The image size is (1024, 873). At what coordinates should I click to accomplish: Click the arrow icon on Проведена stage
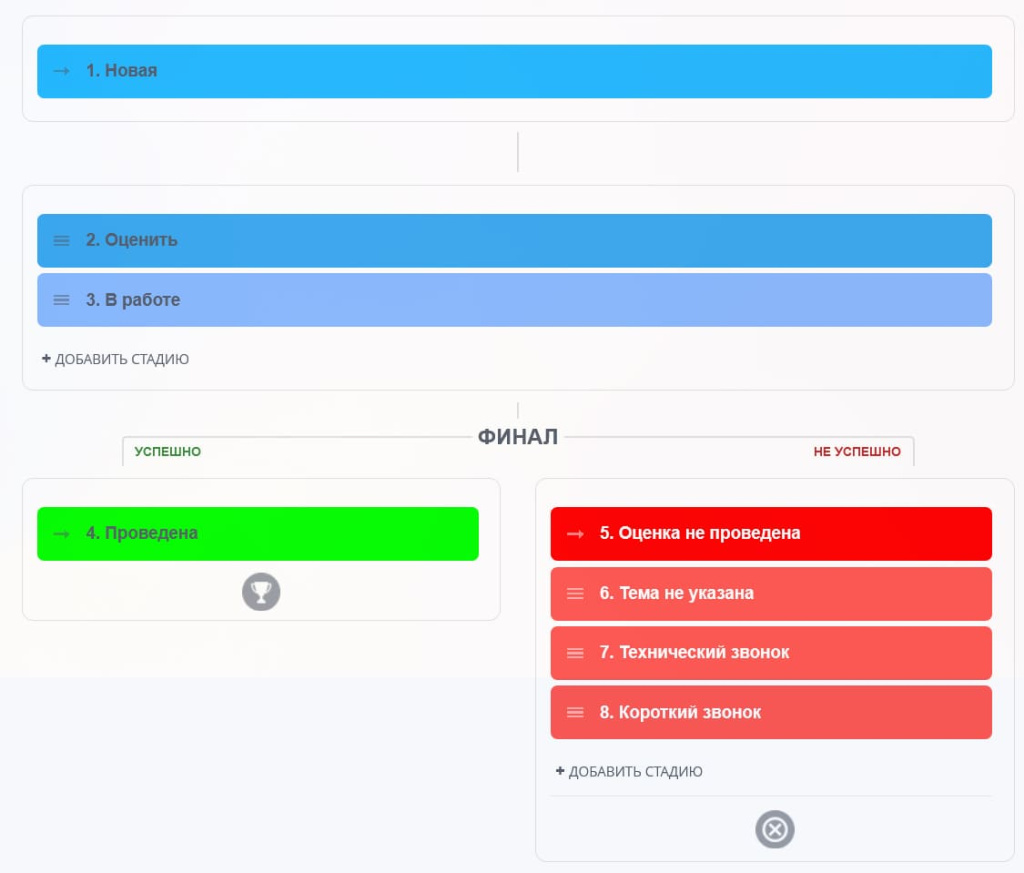(x=61, y=534)
